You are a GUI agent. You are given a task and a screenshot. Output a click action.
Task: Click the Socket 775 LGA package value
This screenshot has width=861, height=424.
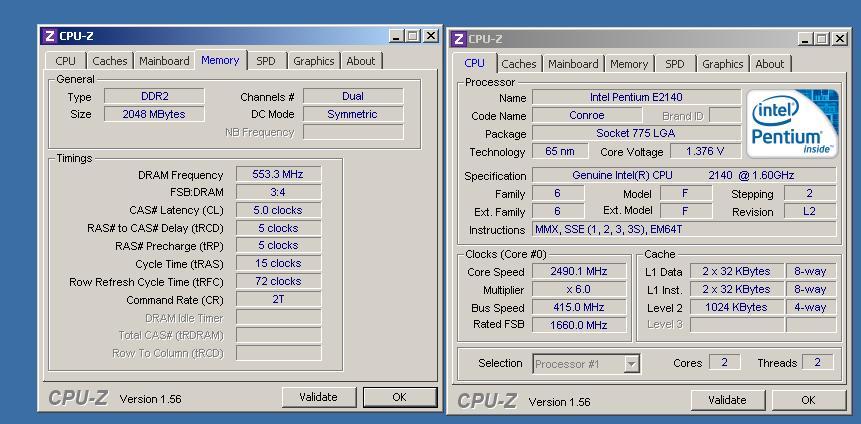[636, 133]
